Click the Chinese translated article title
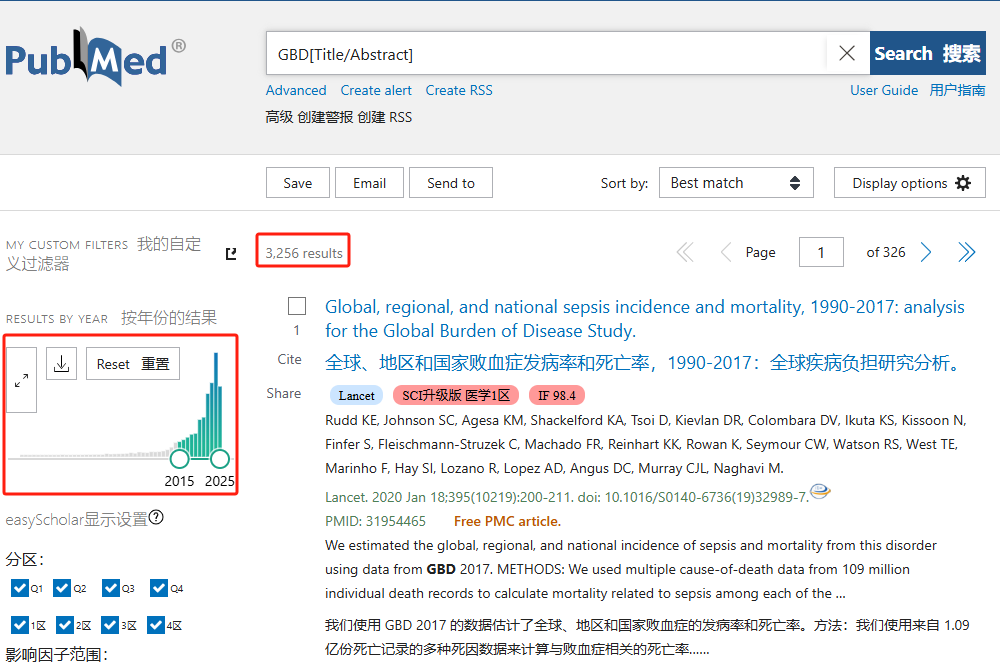The height and width of the screenshot is (667, 1000). click(x=643, y=363)
